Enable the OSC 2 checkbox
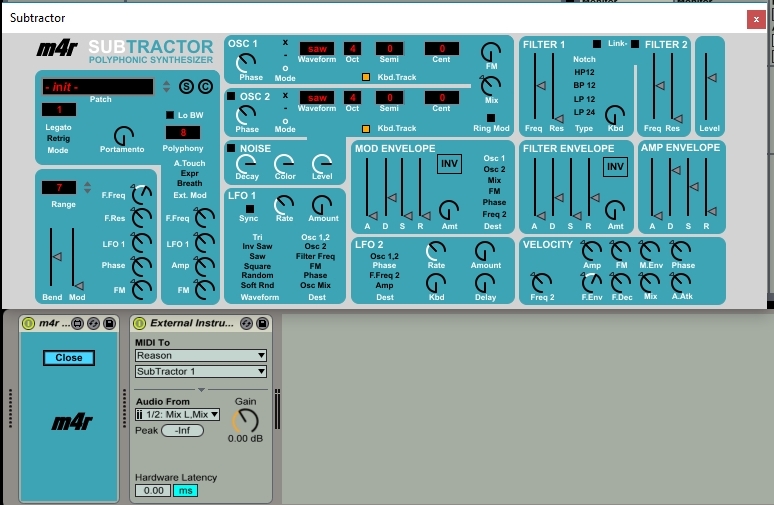Image resolution: width=774 pixels, height=505 pixels. 231,97
